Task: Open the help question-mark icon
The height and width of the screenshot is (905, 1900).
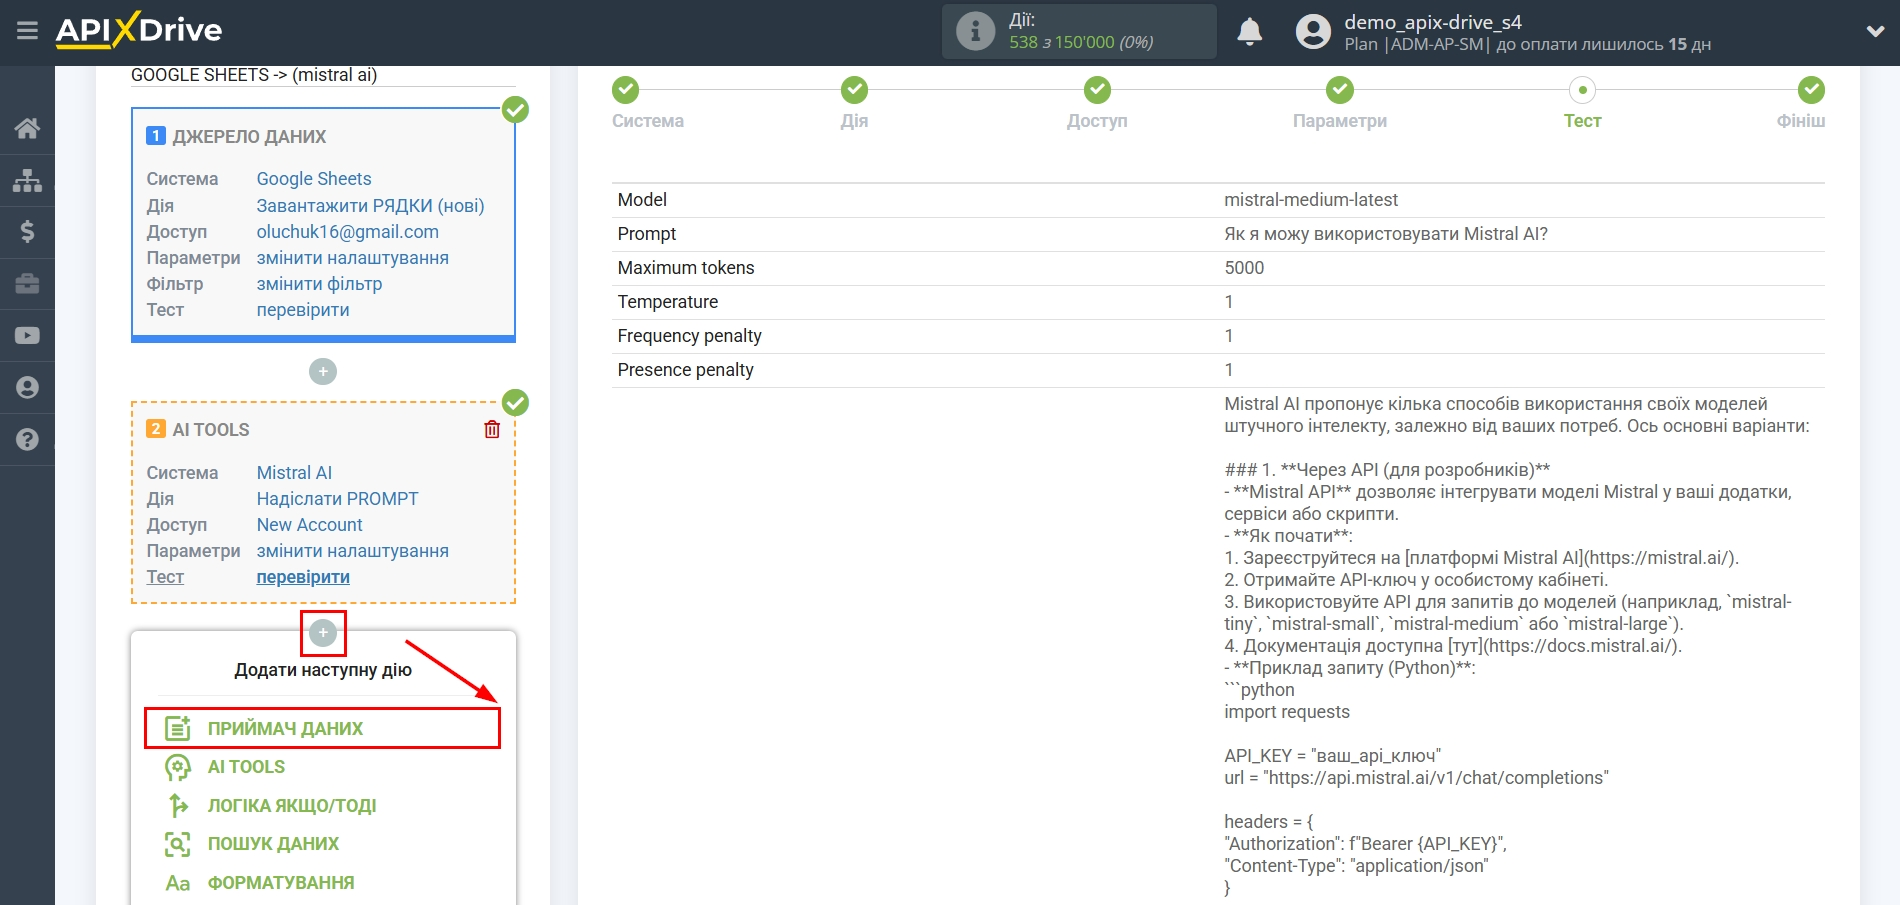Action: pyautogui.click(x=27, y=439)
